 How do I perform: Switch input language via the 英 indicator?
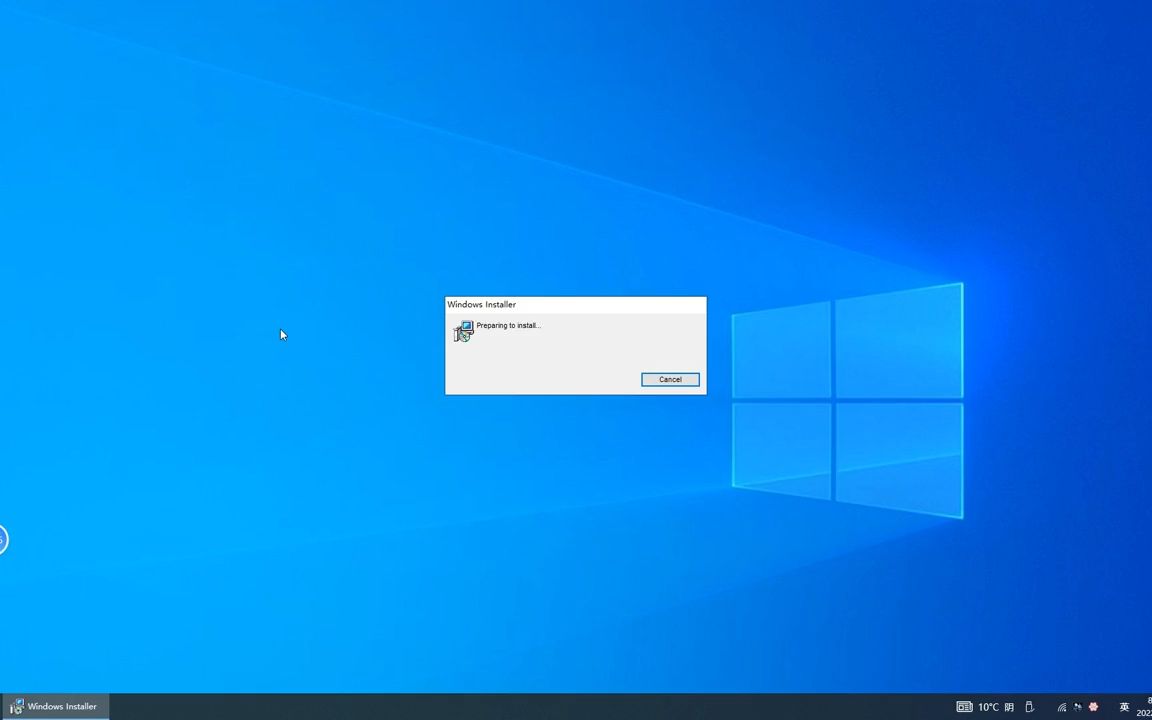pyautogui.click(x=1124, y=707)
